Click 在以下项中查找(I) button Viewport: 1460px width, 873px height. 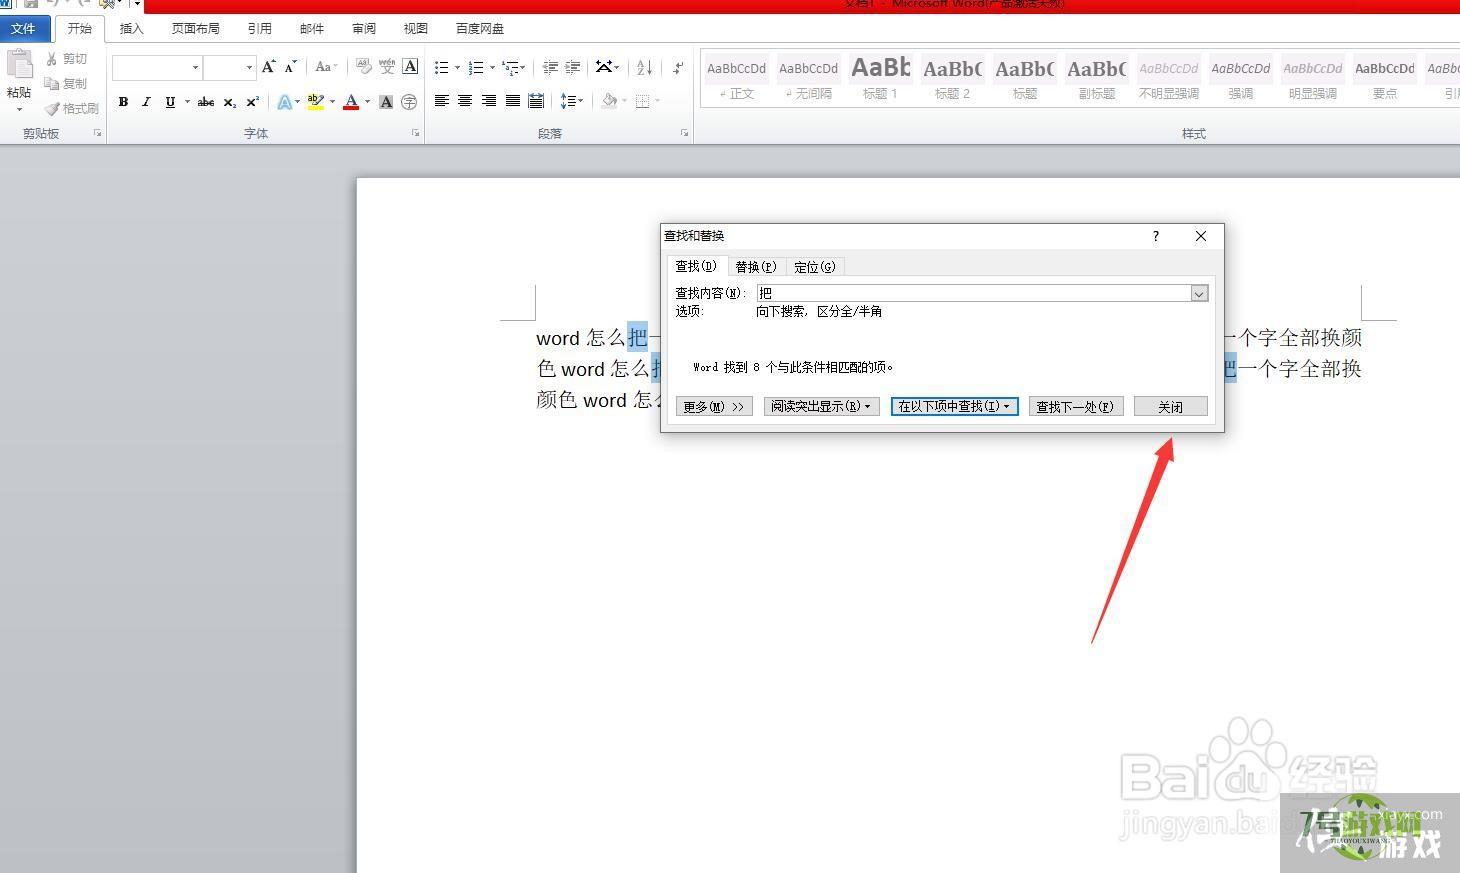(955, 406)
